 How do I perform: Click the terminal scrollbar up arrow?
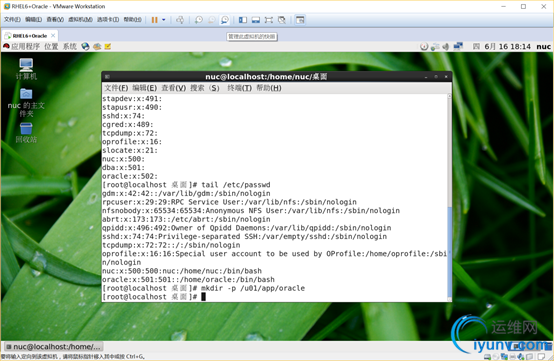coord(449,96)
